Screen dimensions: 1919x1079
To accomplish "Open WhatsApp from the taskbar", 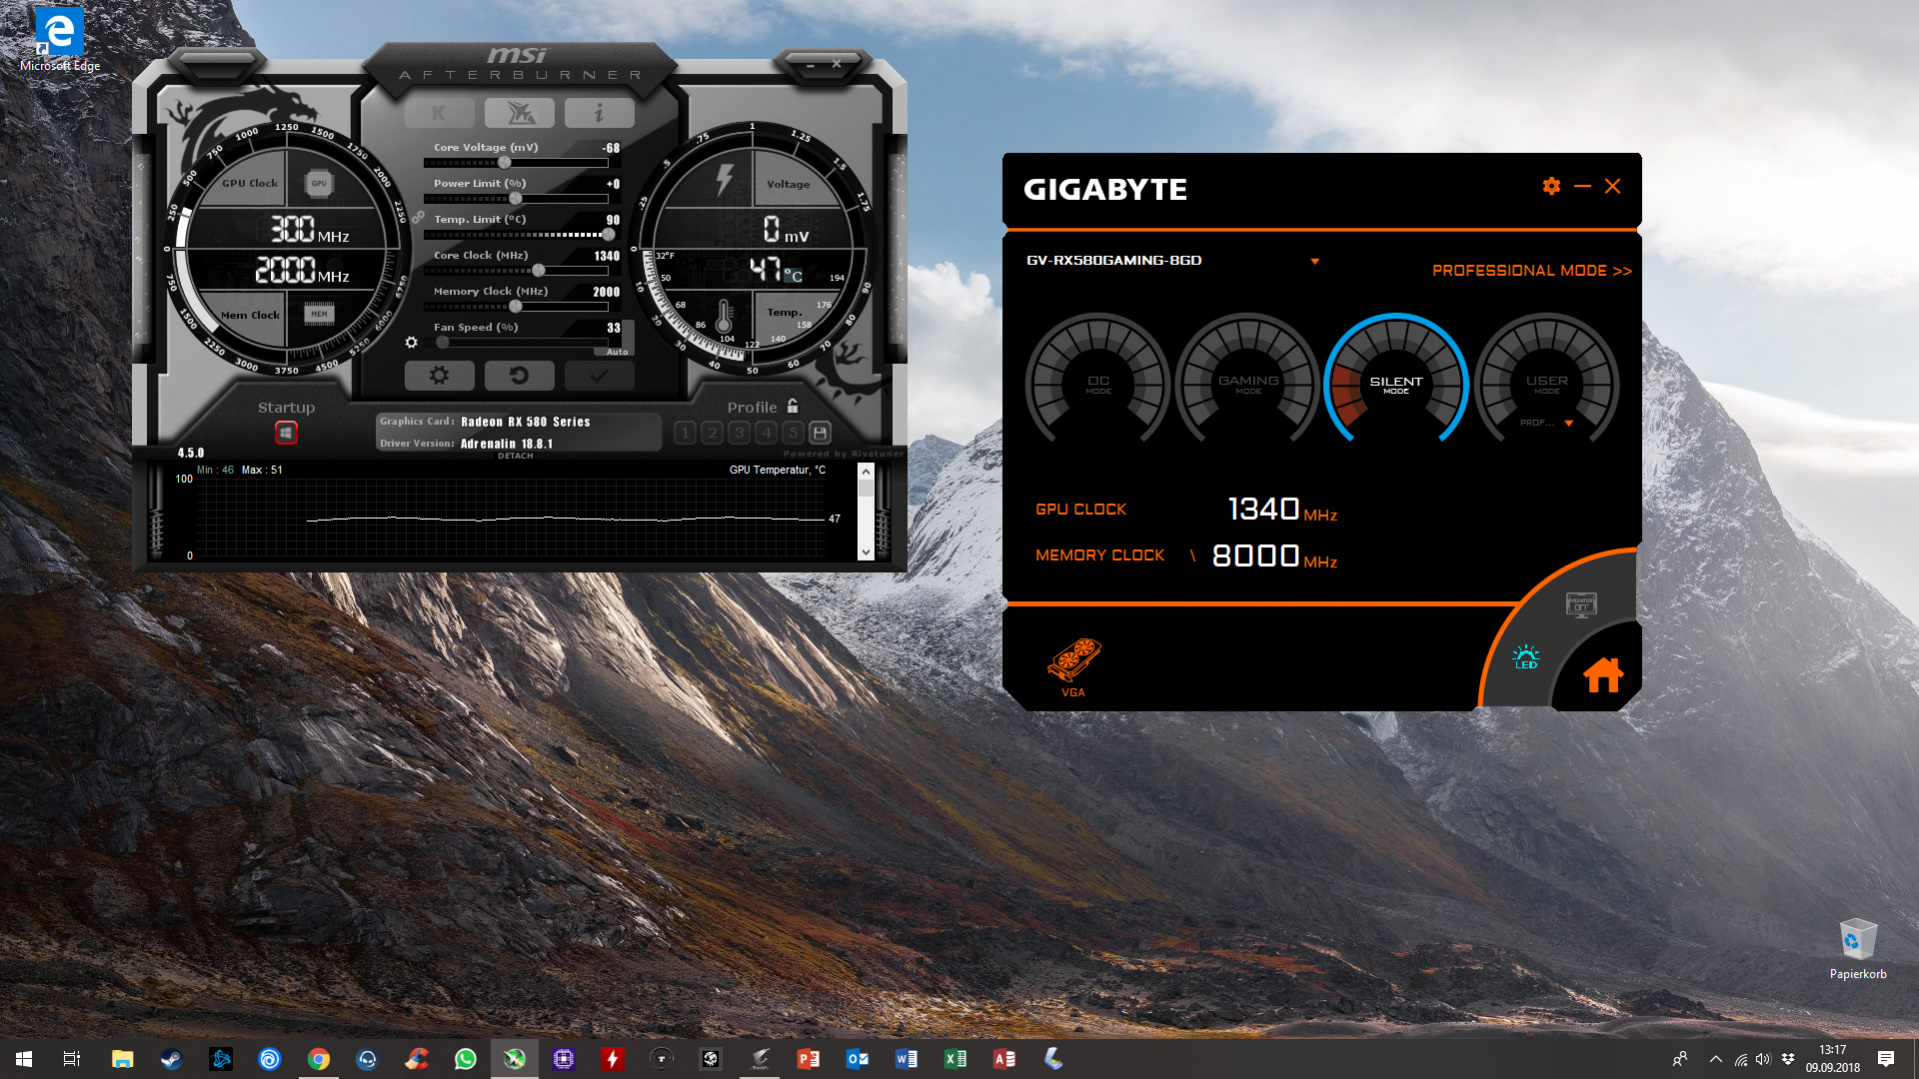I will 465,1059.
